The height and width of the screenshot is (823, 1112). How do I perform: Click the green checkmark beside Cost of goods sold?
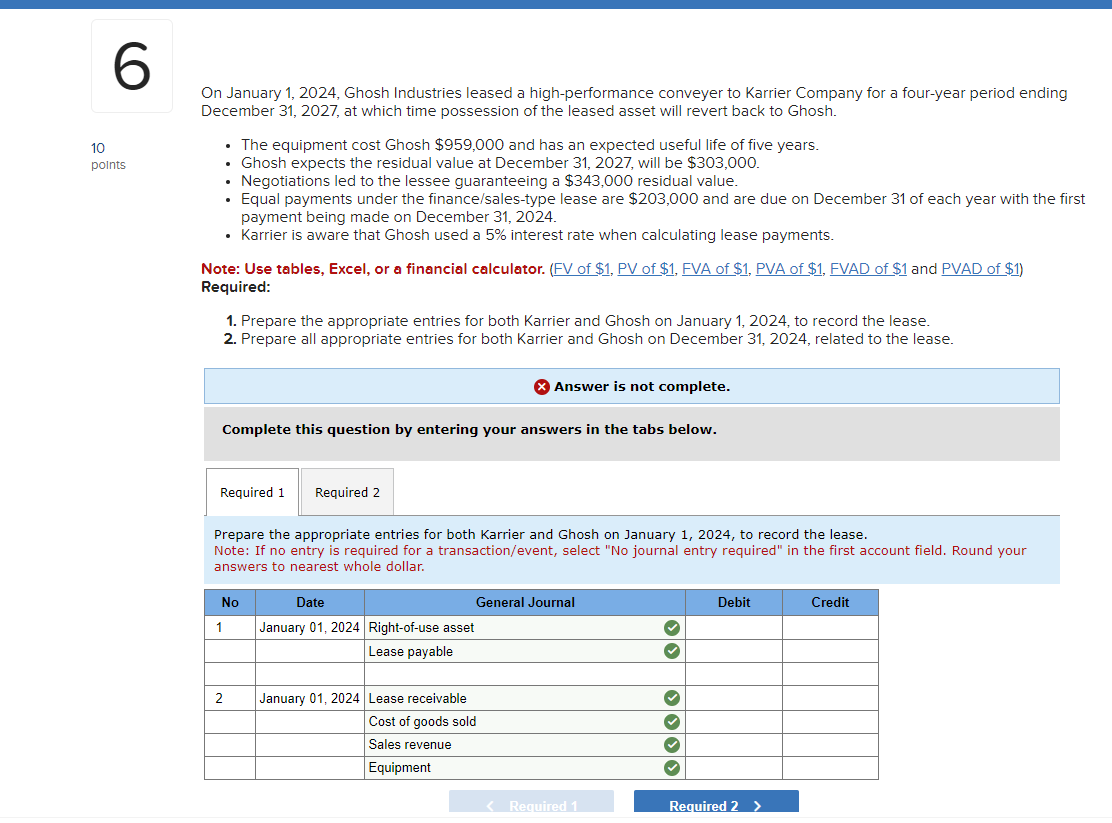tap(671, 721)
